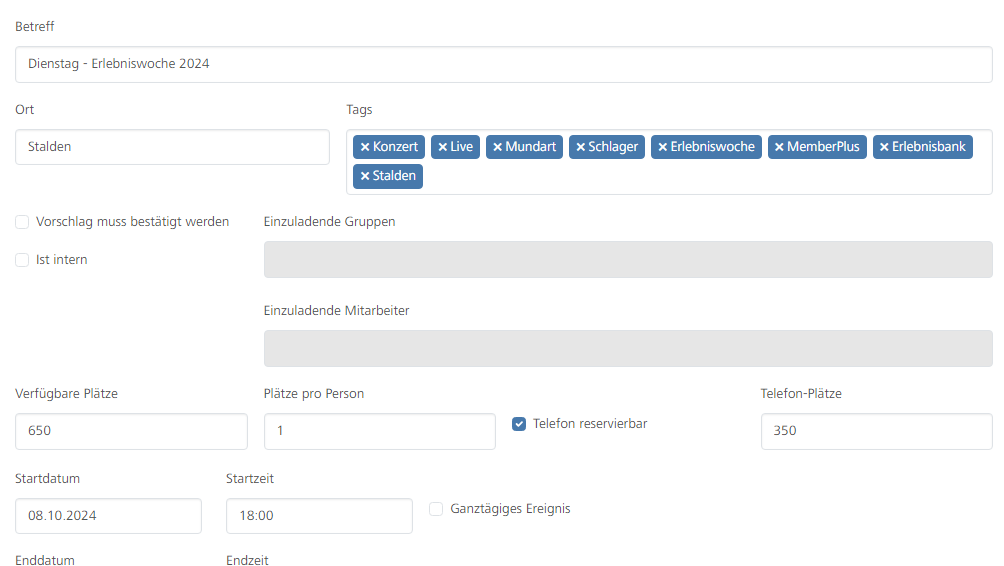Screen dimensions: 1004x566
Task: Enable 'Vorschlag muss bestätigt werden' checkbox
Action: (22, 222)
